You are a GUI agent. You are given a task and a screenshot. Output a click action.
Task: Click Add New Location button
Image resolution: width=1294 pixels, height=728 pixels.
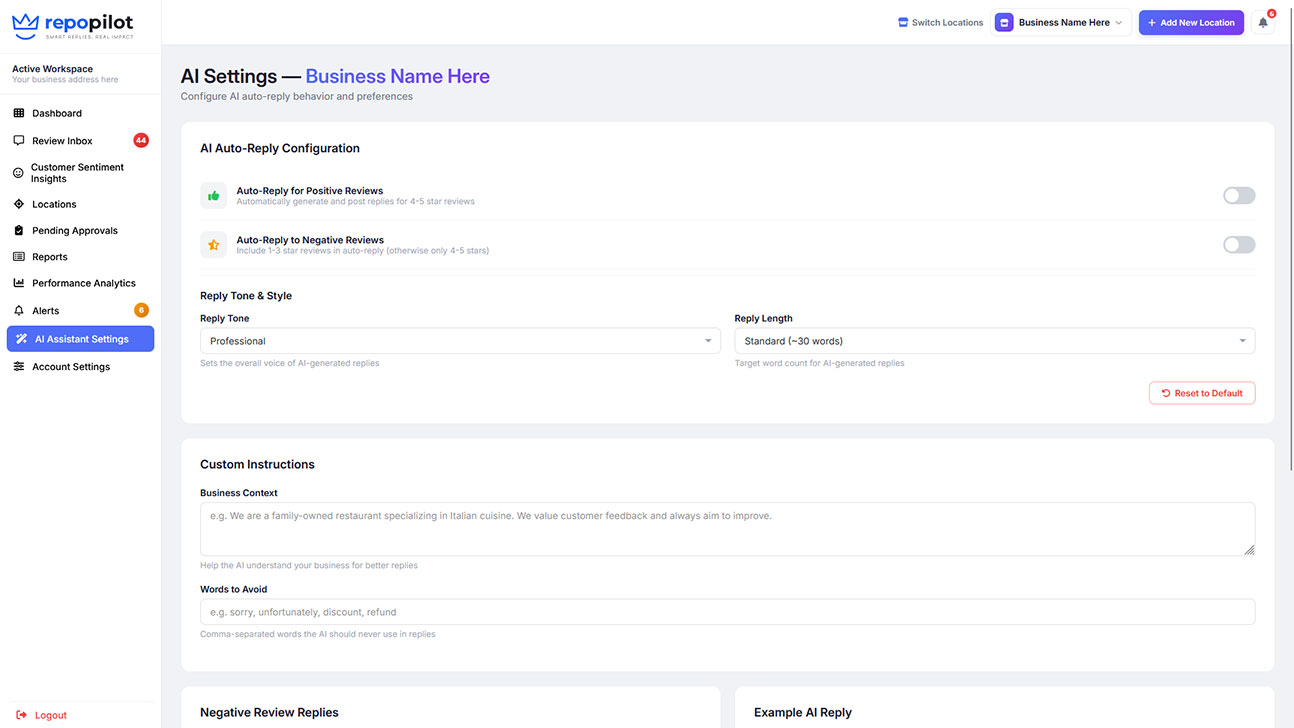pyautogui.click(x=1191, y=22)
